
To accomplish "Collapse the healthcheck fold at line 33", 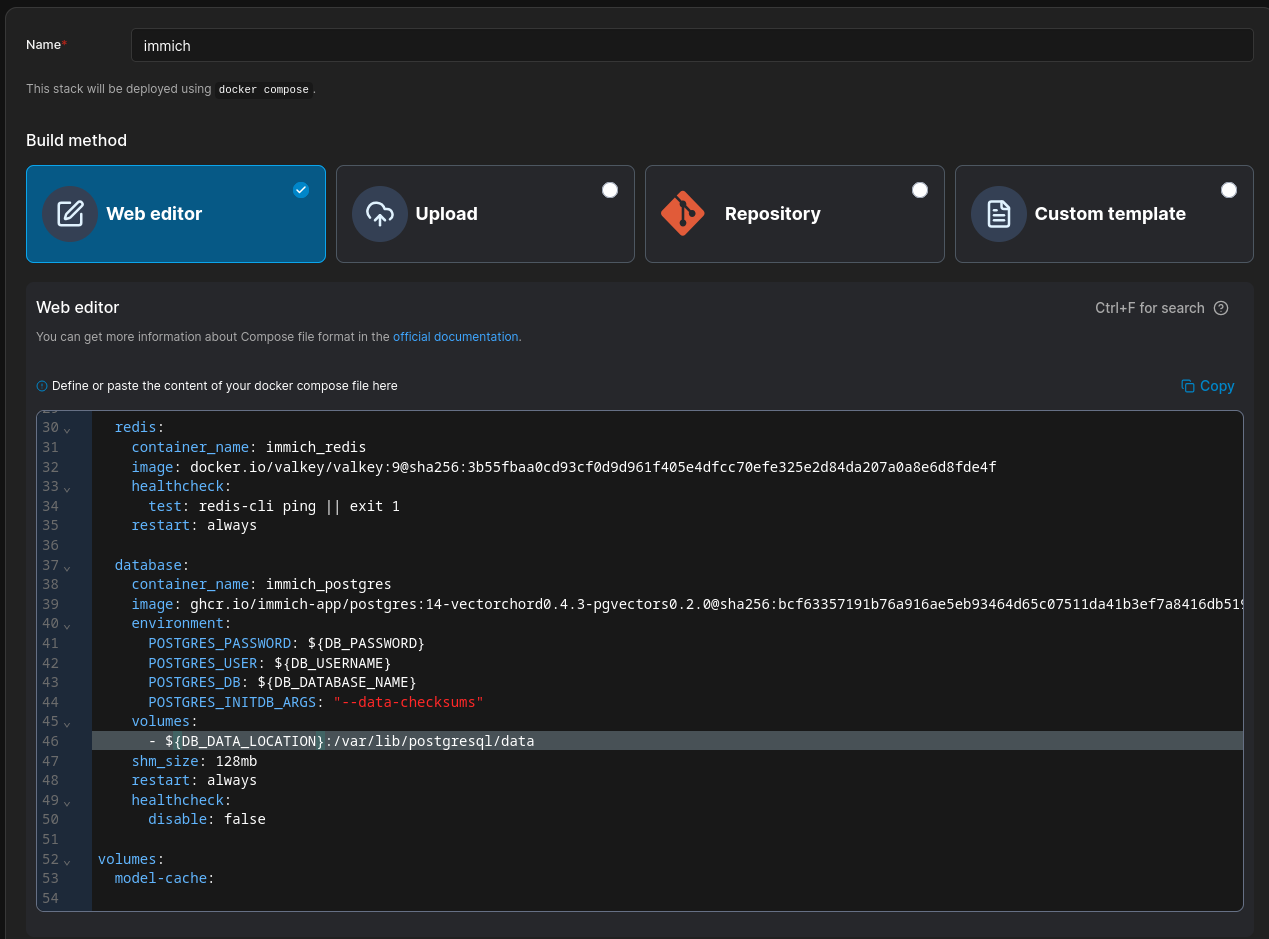I will [x=68, y=488].
